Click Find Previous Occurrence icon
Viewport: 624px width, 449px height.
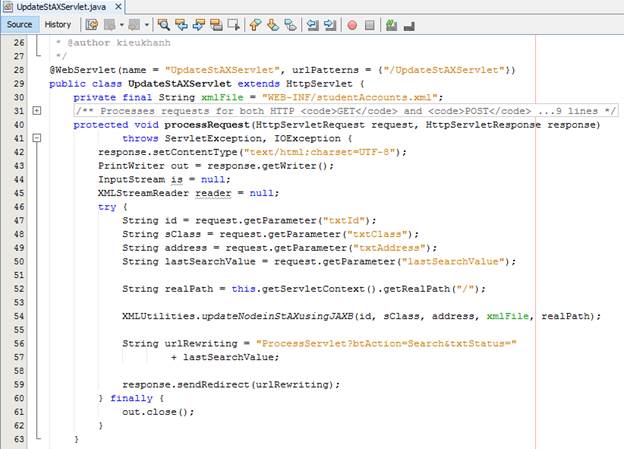coord(181,25)
